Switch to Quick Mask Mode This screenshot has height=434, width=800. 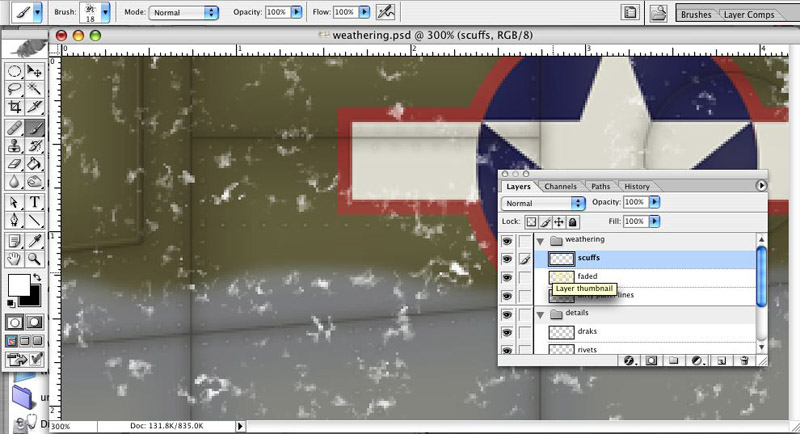pos(34,322)
